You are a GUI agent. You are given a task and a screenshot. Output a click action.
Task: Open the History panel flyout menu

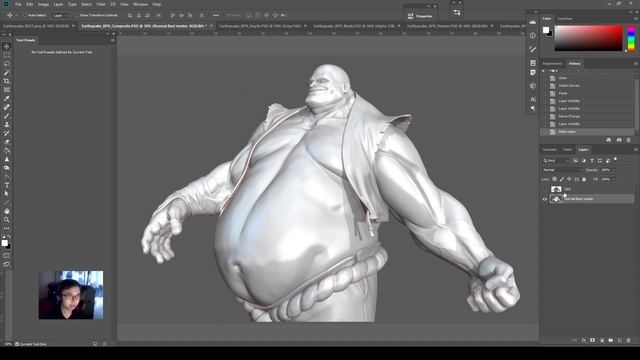(636, 64)
